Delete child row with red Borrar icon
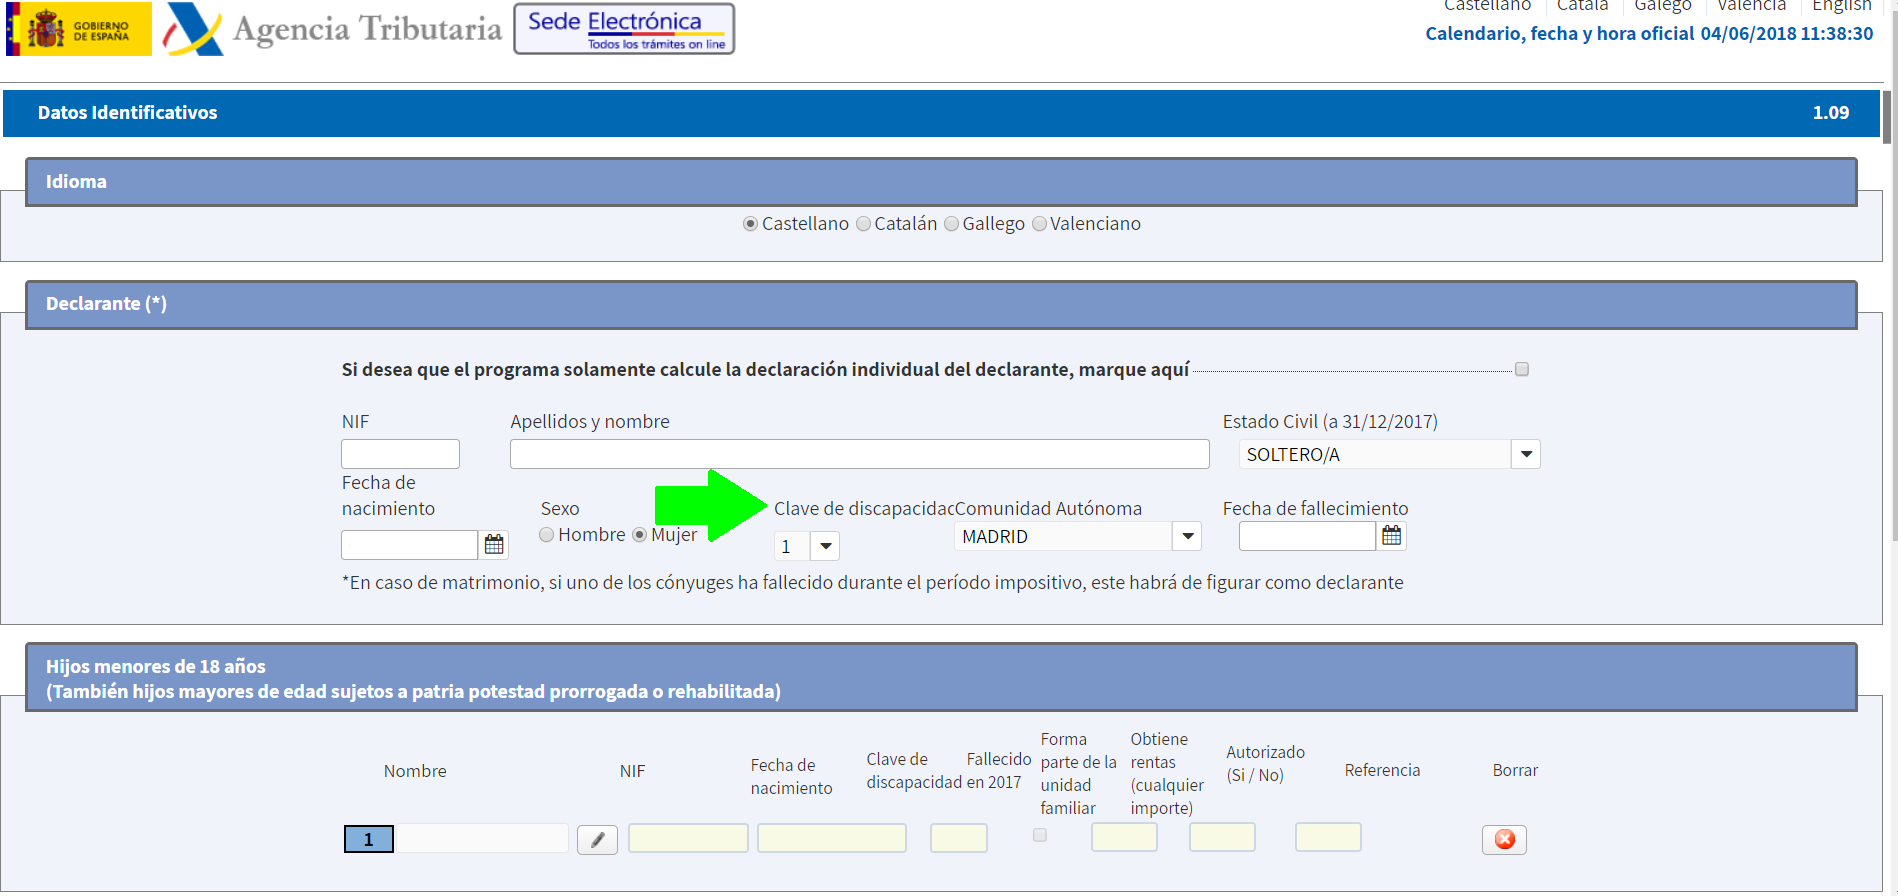Image resolution: width=1898 pixels, height=896 pixels. [x=1504, y=840]
